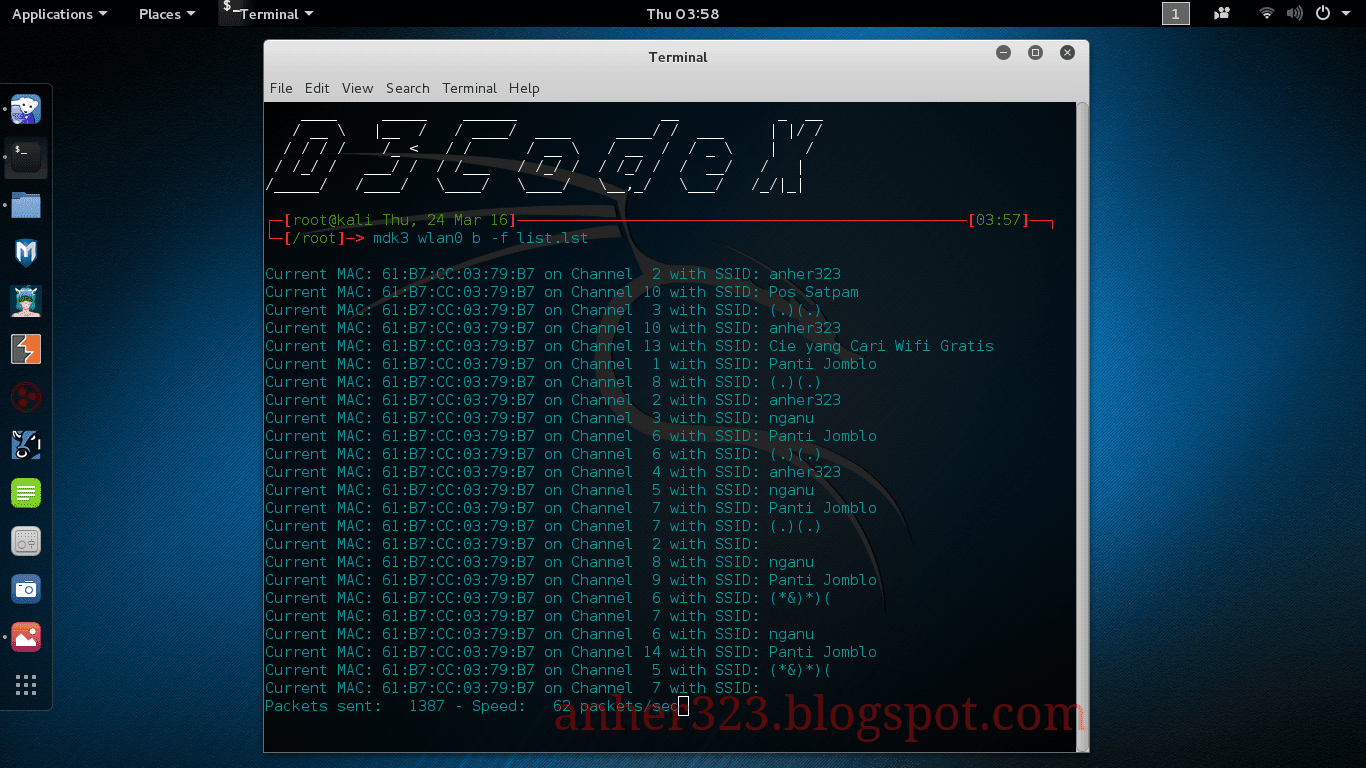The height and width of the screenshot is (768, 1366).
Task: Open the screenshot camera tool
Action: tap(26, 589)
